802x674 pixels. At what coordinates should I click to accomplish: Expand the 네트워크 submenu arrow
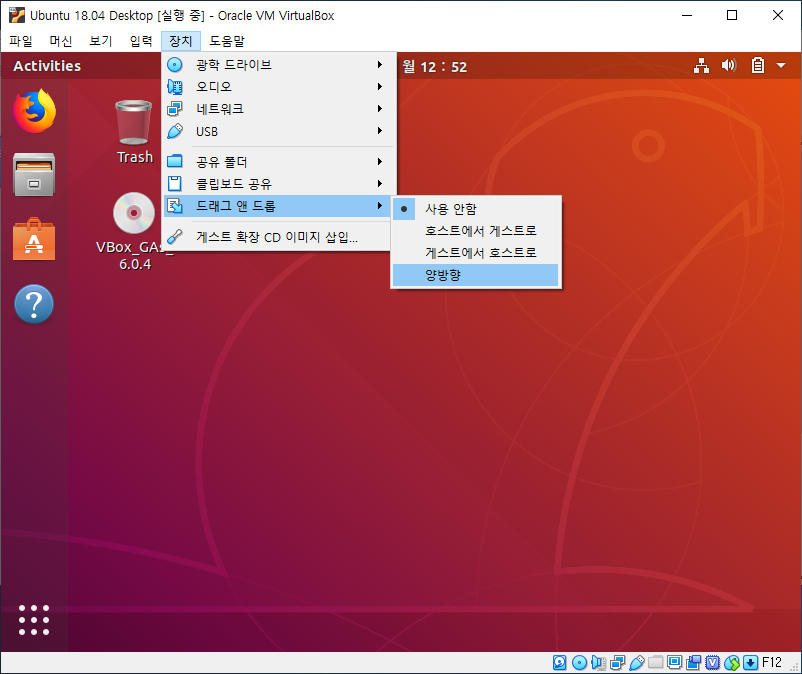(380, 108)
